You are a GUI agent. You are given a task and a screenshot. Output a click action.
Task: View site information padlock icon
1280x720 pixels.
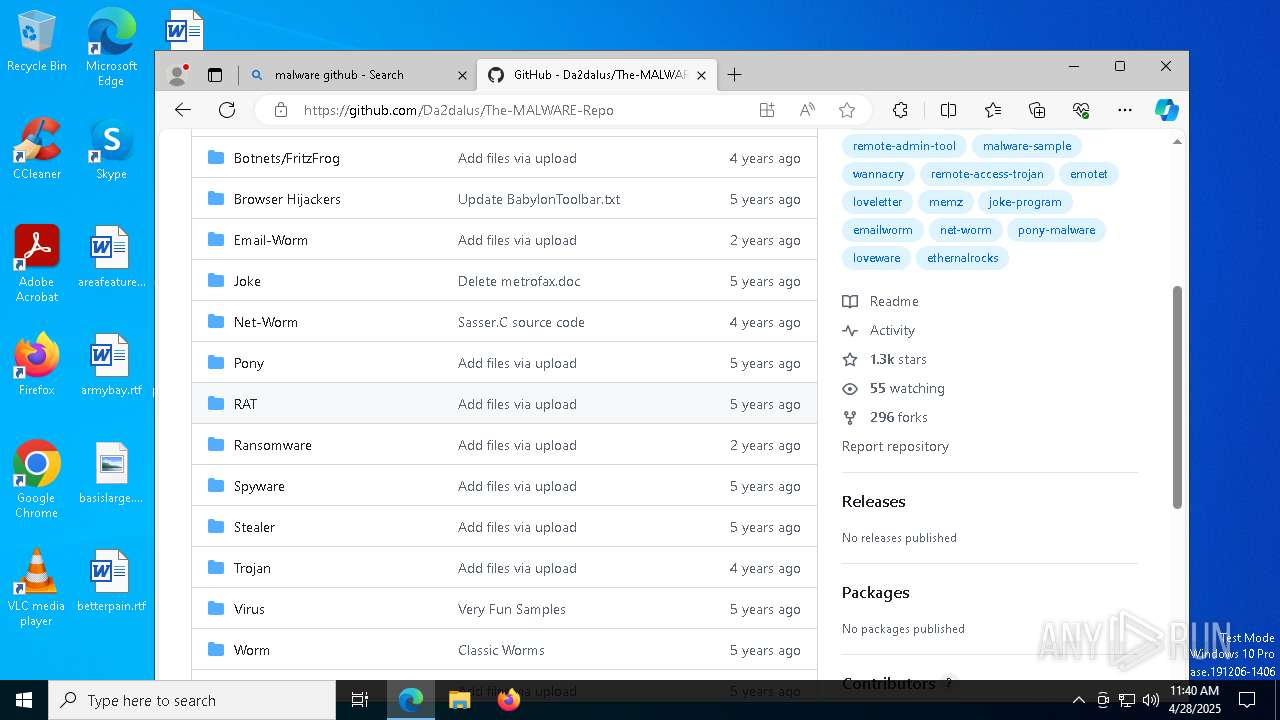(281, 110)
